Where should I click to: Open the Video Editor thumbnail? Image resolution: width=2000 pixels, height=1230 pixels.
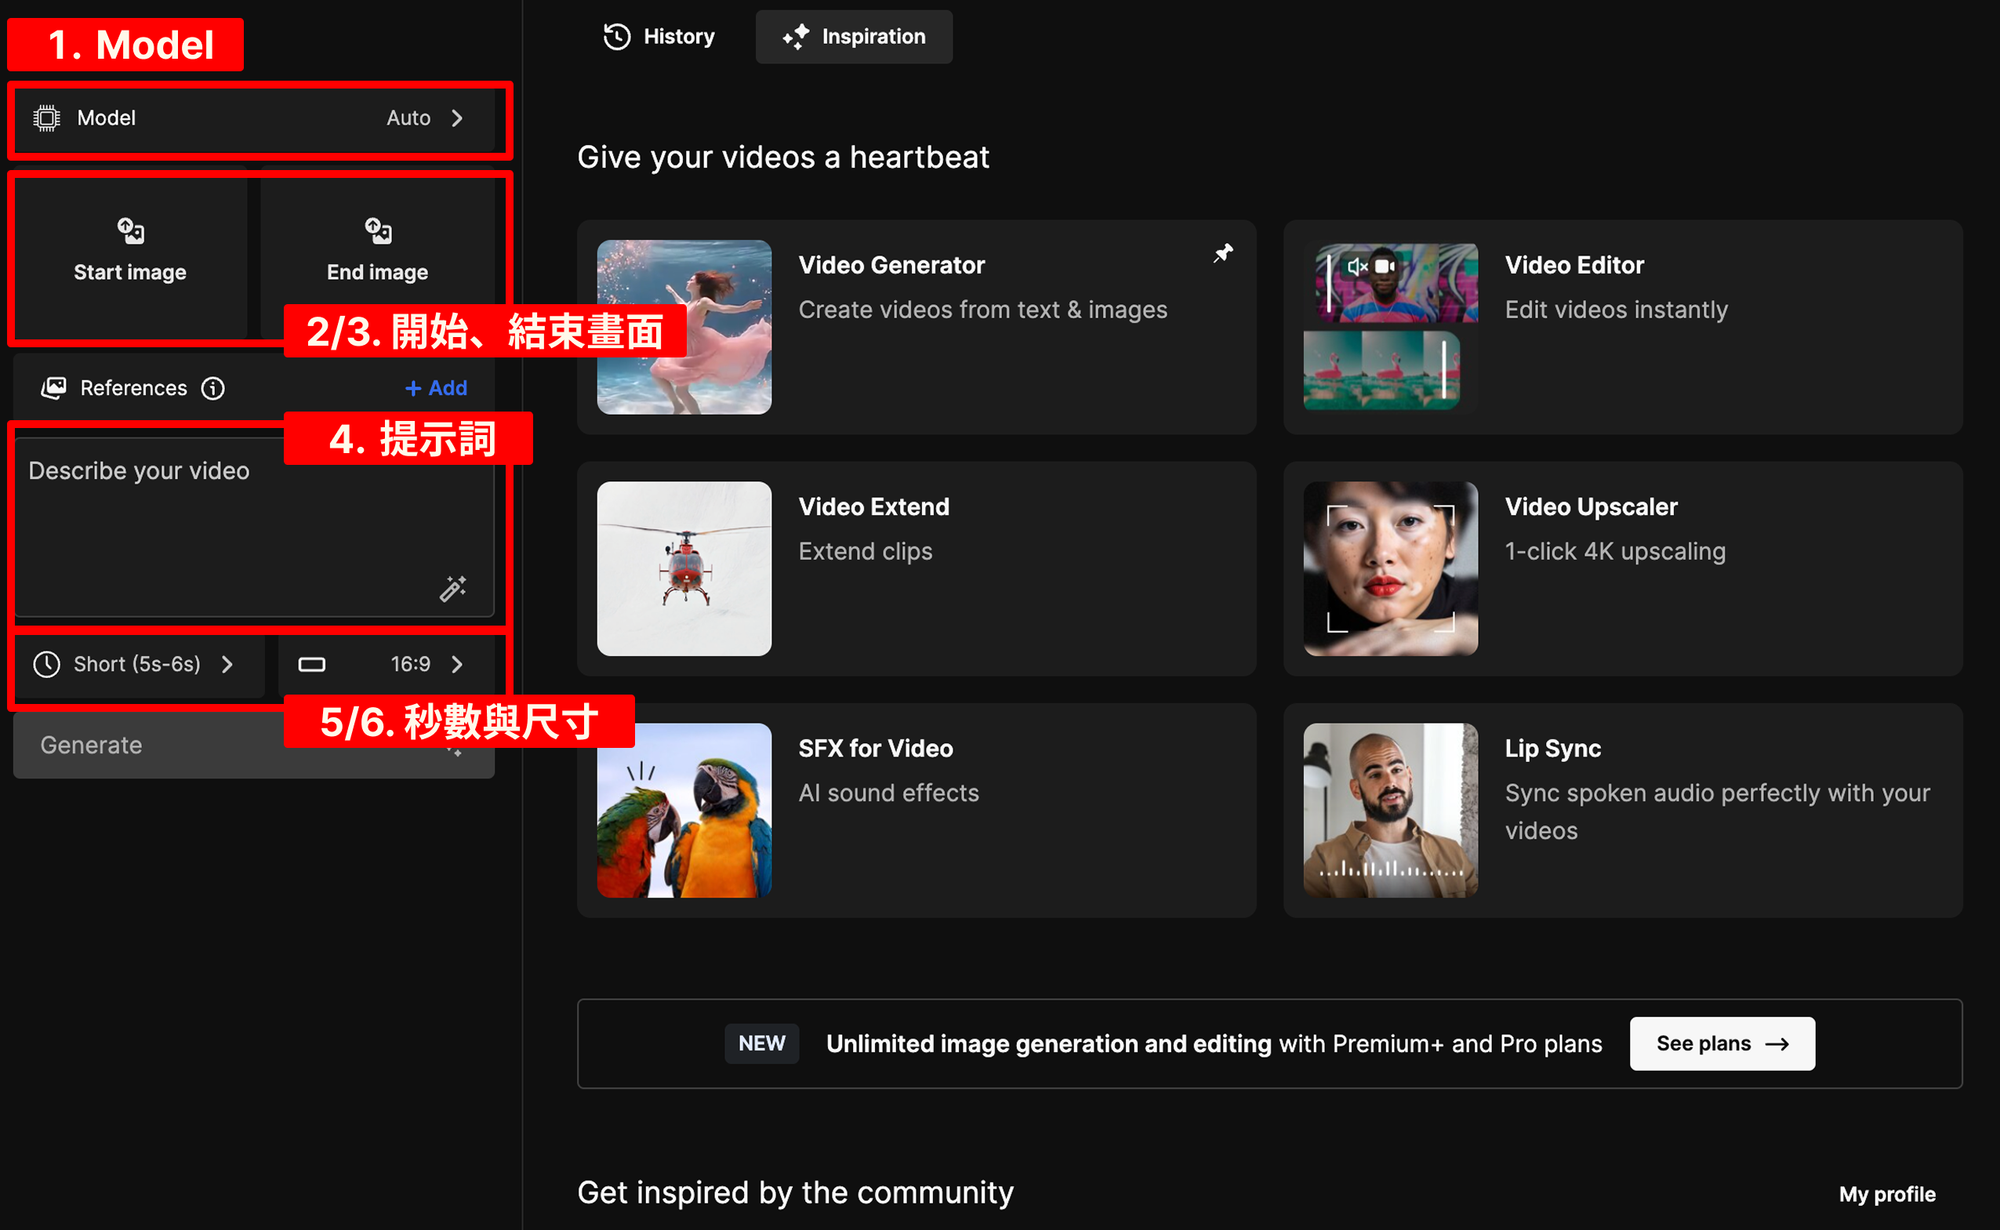click(1391, 327)
